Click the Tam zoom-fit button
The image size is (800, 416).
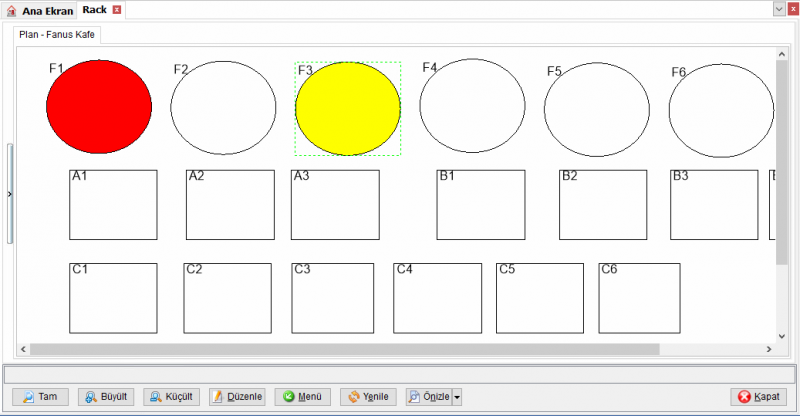pos(40,397)
